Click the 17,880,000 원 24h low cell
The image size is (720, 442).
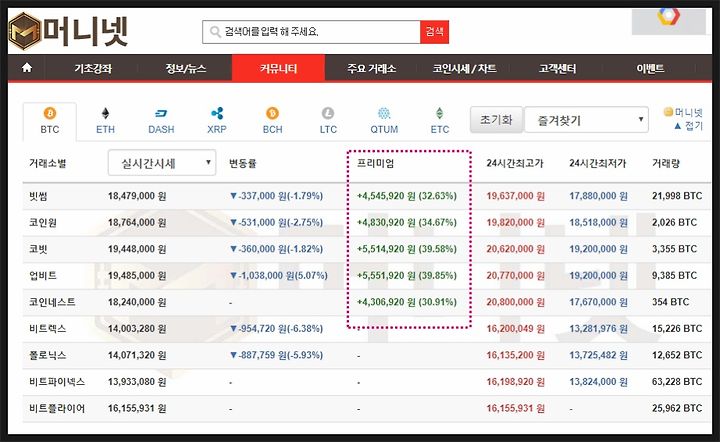598,196
